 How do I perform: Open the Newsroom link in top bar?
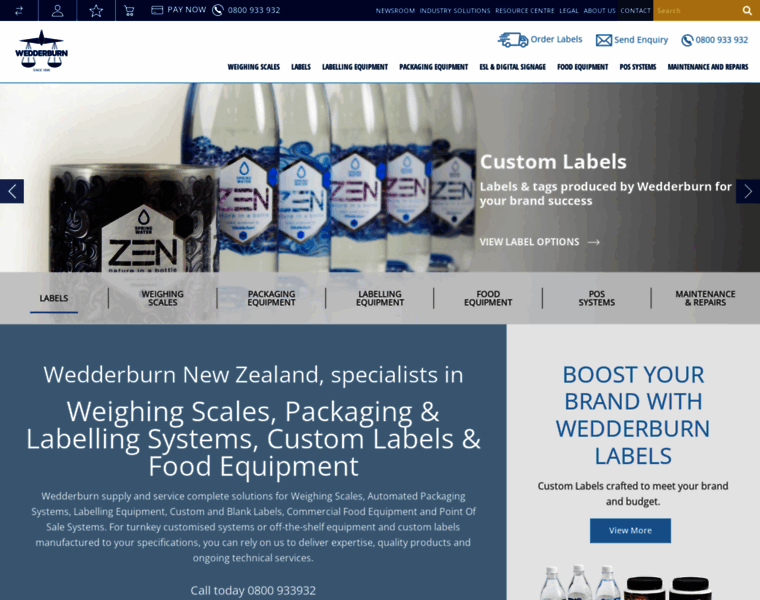point(395,11)
